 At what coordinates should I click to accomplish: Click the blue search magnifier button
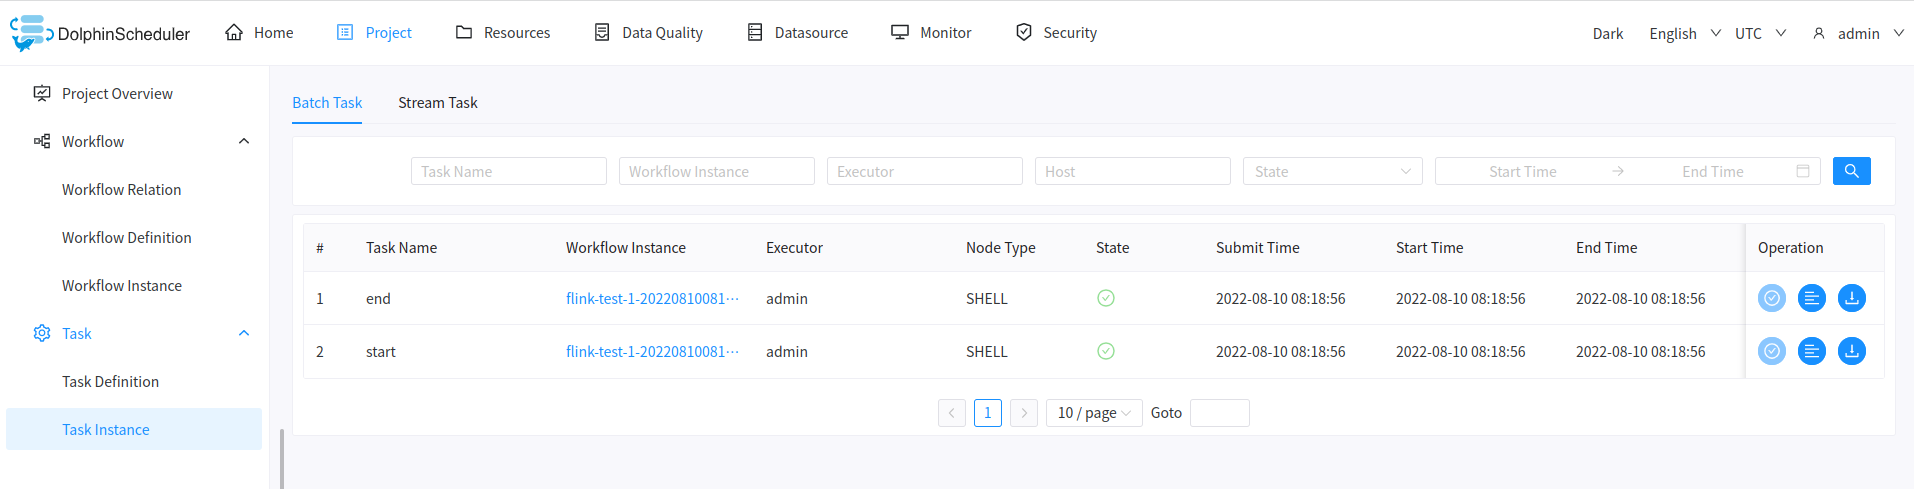[1851, 171]
